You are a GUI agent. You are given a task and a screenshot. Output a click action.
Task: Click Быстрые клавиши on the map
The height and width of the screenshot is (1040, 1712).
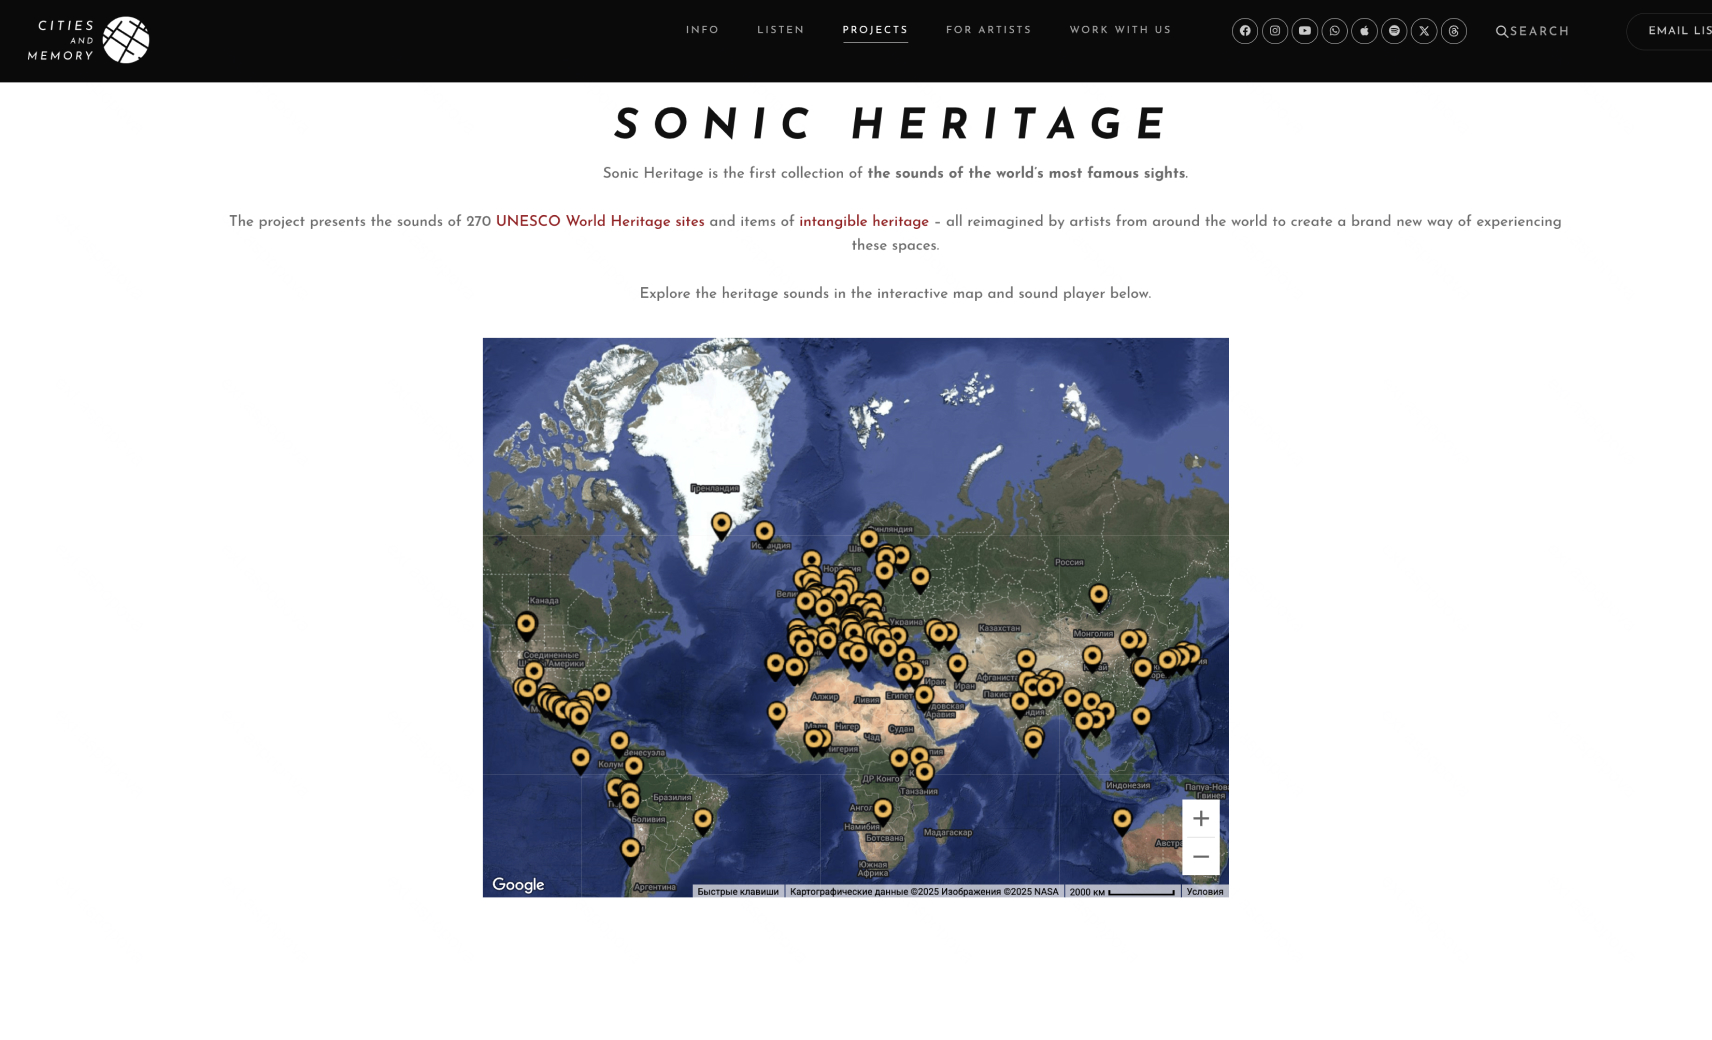coord(738,891)
